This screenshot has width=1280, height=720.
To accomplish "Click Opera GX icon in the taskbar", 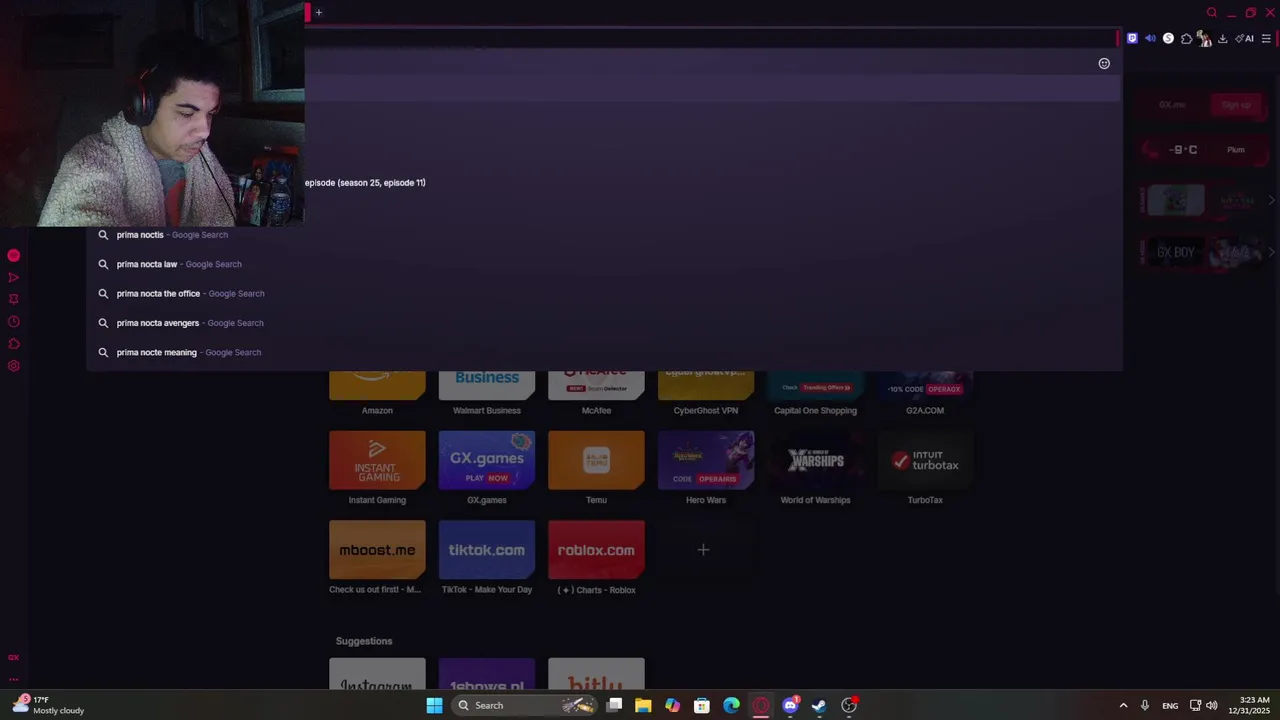I will coord(761,705).
